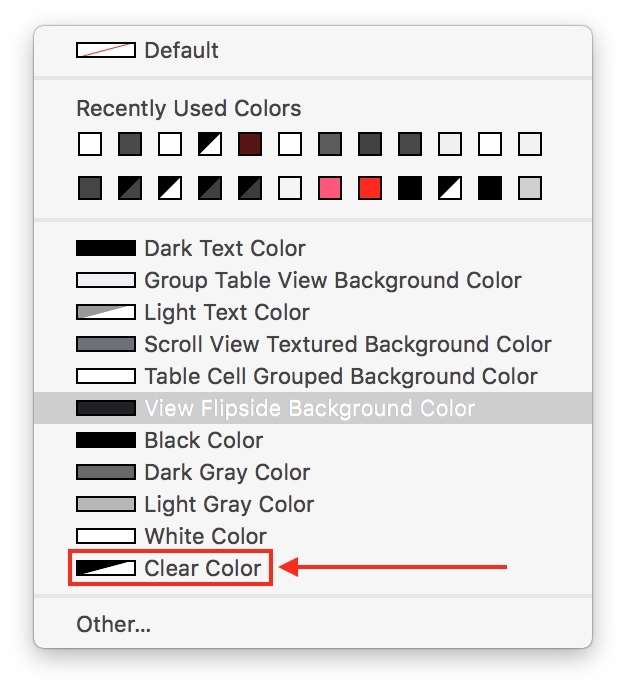Image resolution: width=626 pixels, height=690 pixels.
Task: Pick the dark red recent color swatch
Action: [250, 144]
